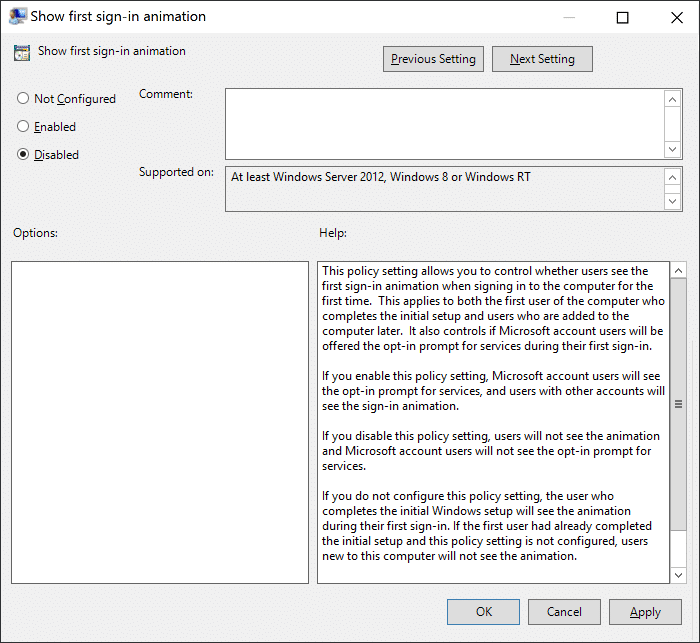The height and width of the screenshot is (643, 700).
Task: Apply the policy changes
Action: pyautogui.click(x=645, y=612)
